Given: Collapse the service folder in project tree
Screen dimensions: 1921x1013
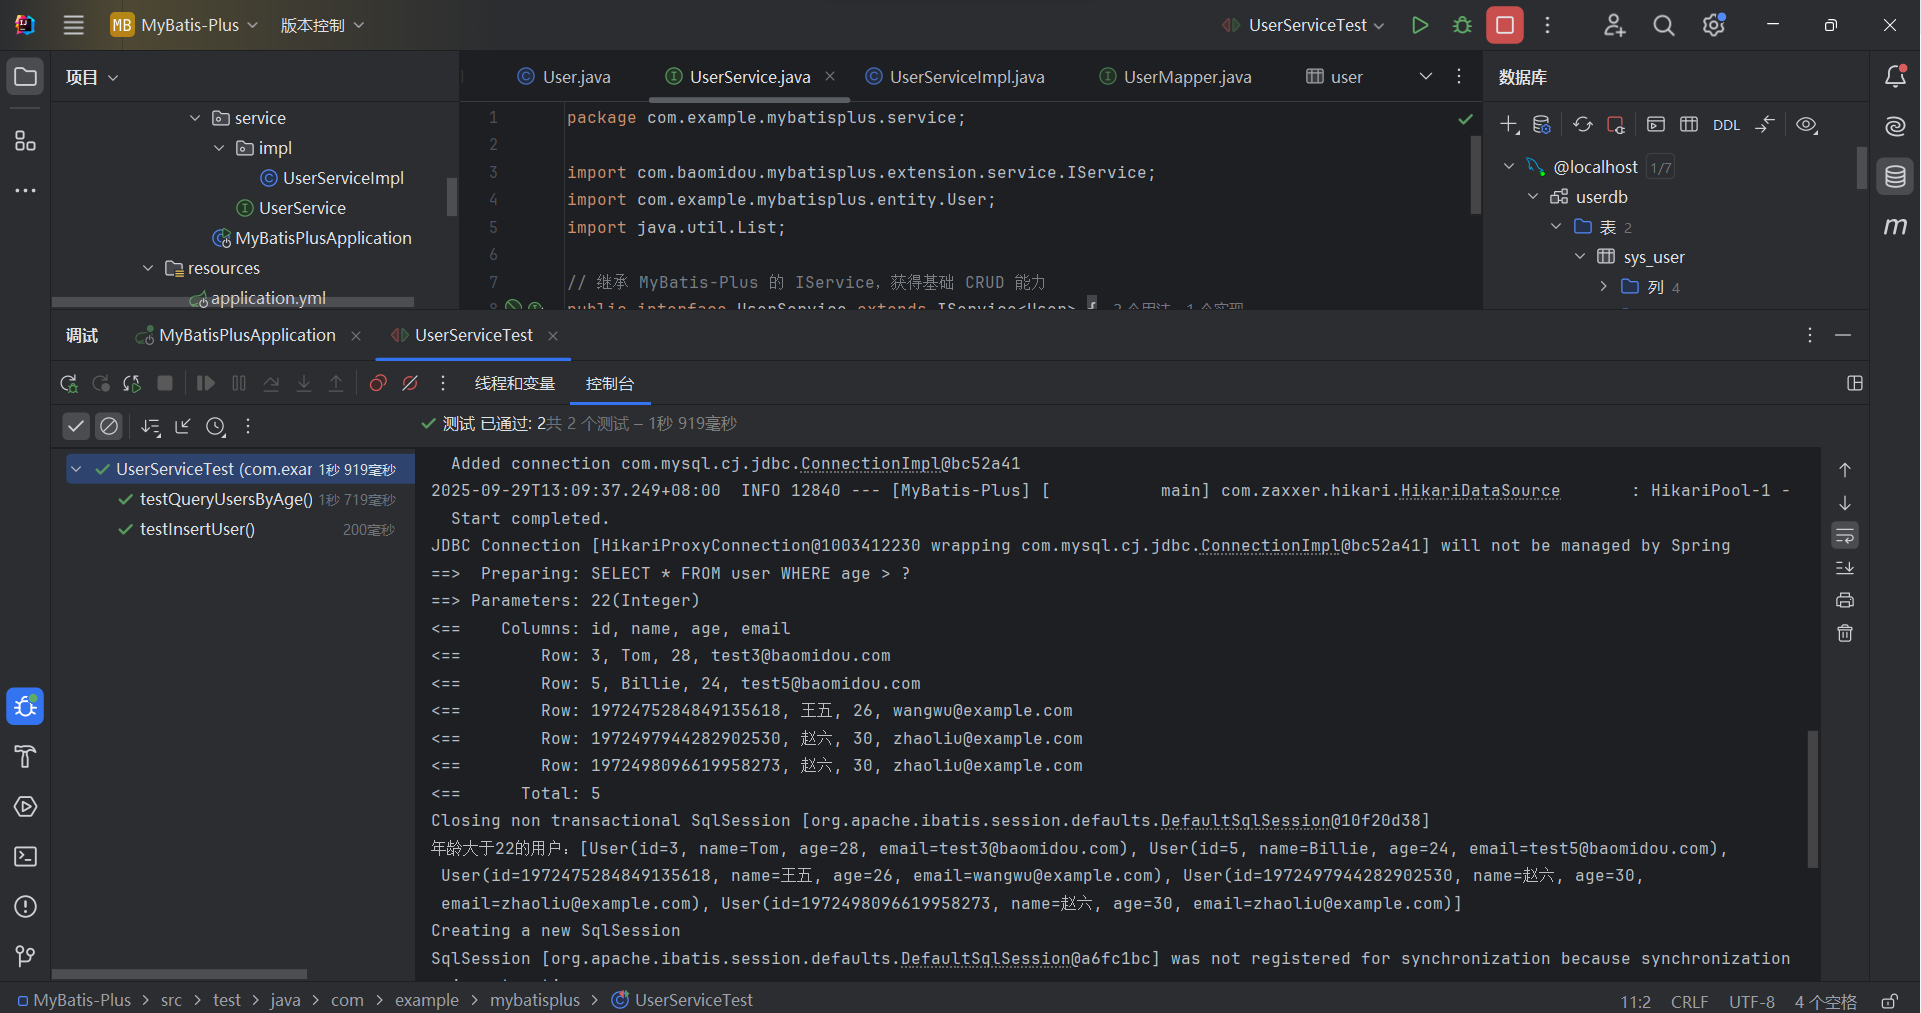Looking at the screenshot, I should 195,118.
